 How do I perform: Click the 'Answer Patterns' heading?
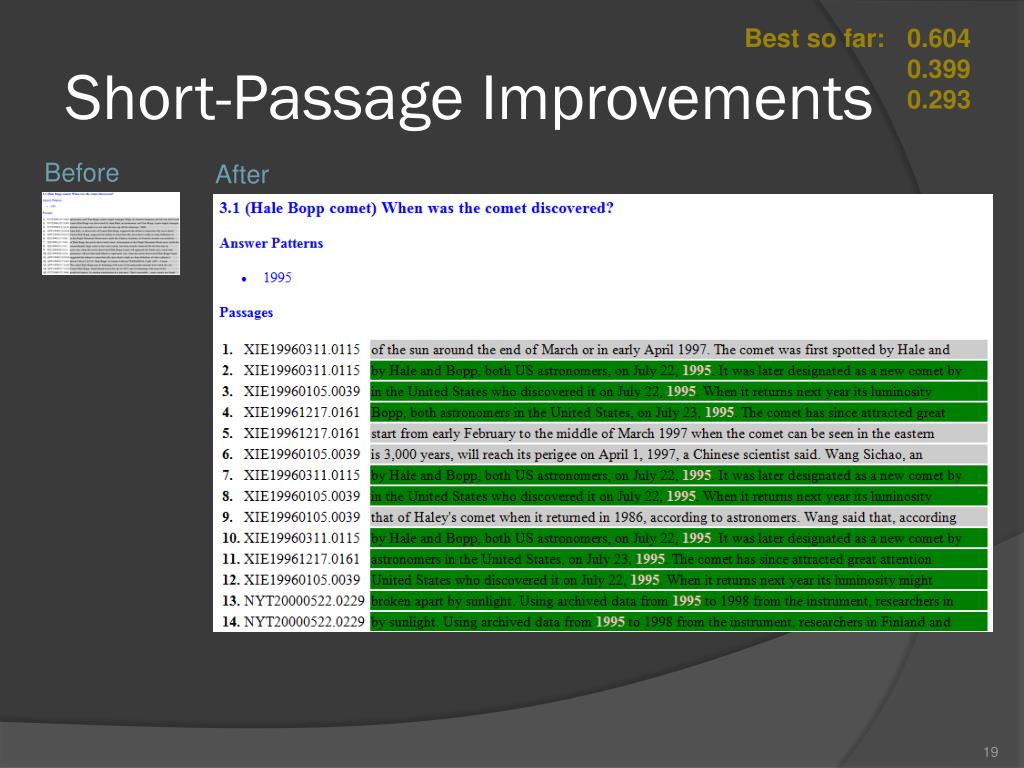click(271, 243)
